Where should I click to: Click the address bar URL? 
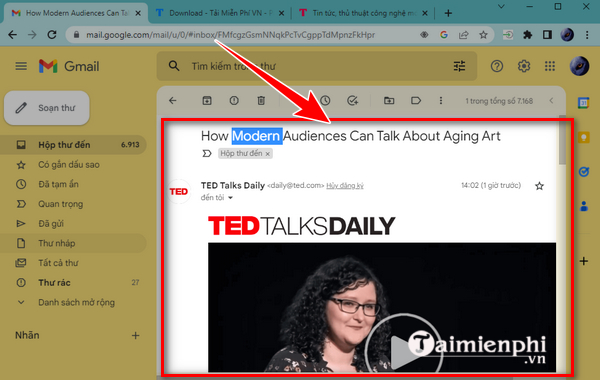click(x=230, y=35)
